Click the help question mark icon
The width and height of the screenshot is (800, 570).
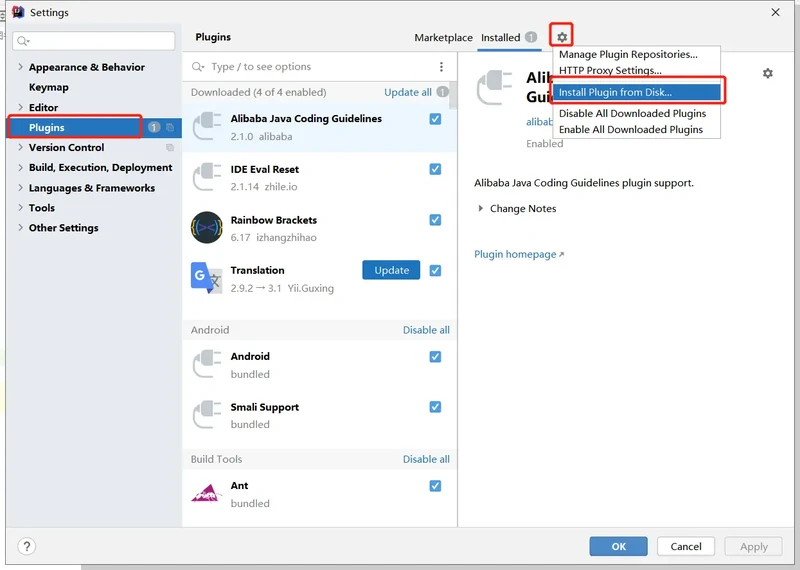(x=27, y=546)
